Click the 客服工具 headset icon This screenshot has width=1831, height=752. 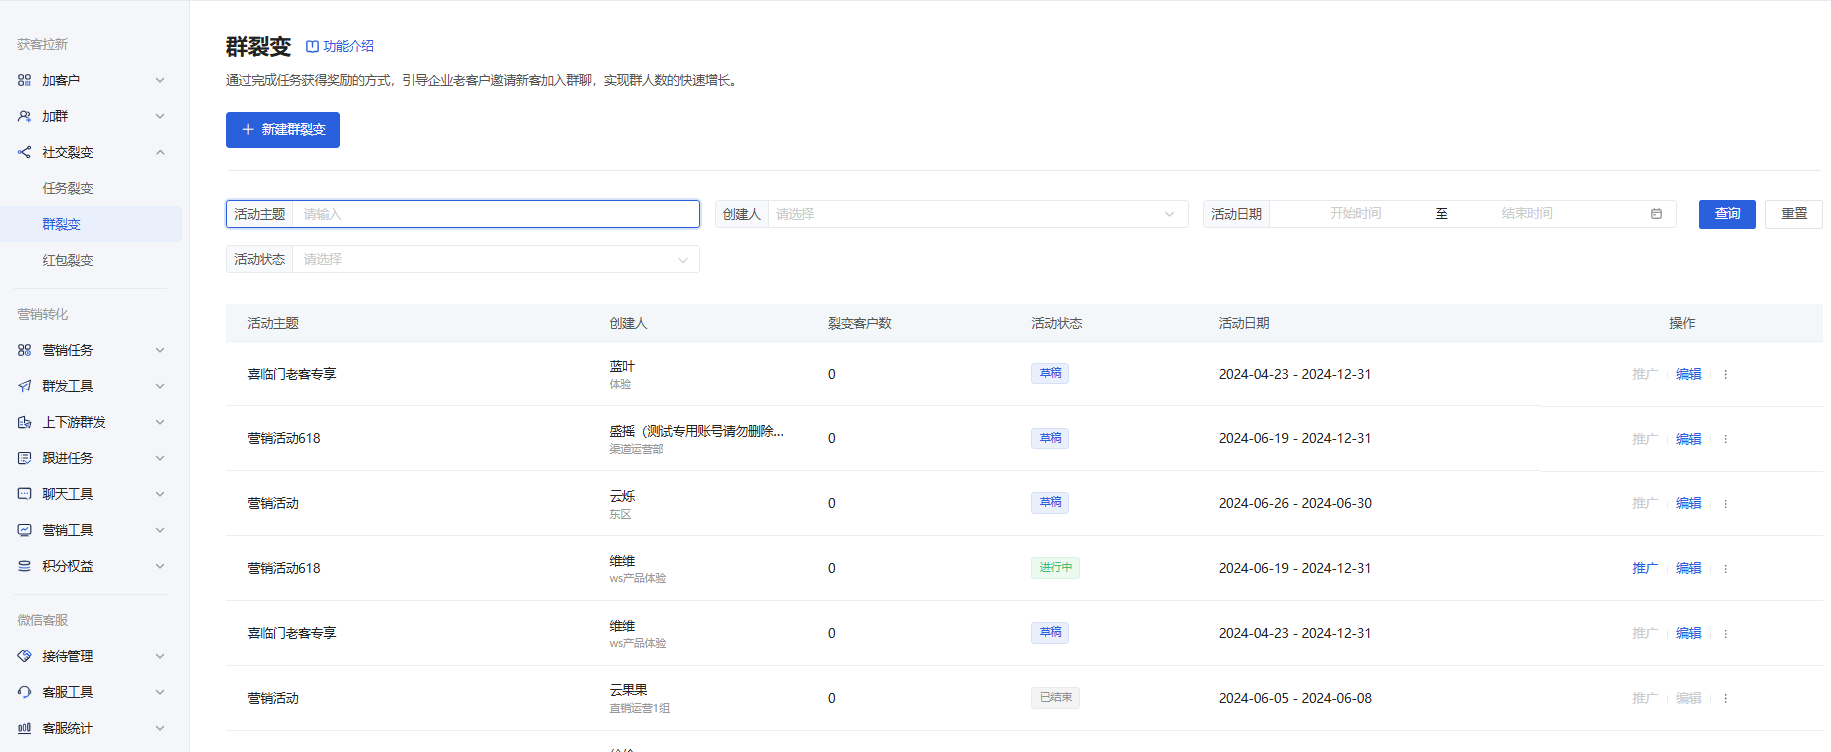pos(24,692)
